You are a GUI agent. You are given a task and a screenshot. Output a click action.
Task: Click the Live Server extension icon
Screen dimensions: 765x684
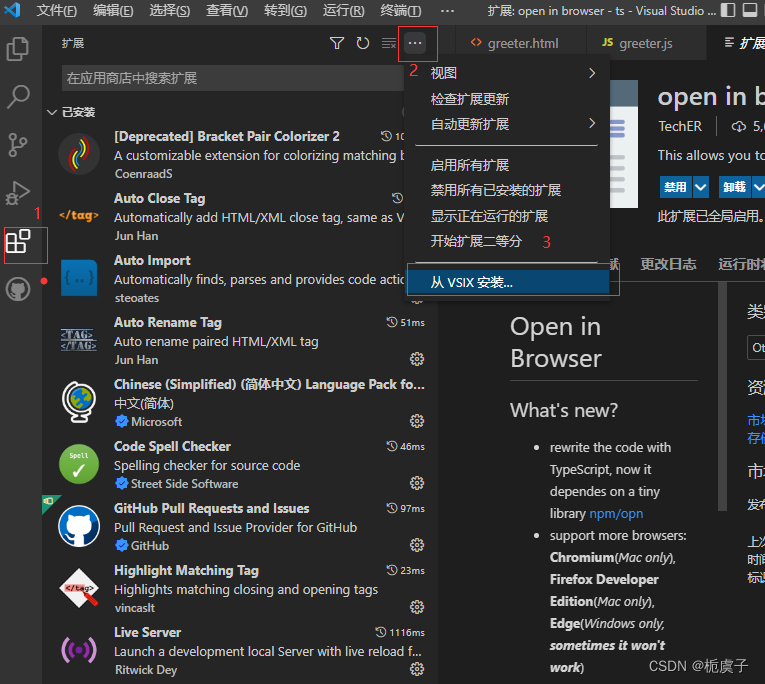point(79,650)
